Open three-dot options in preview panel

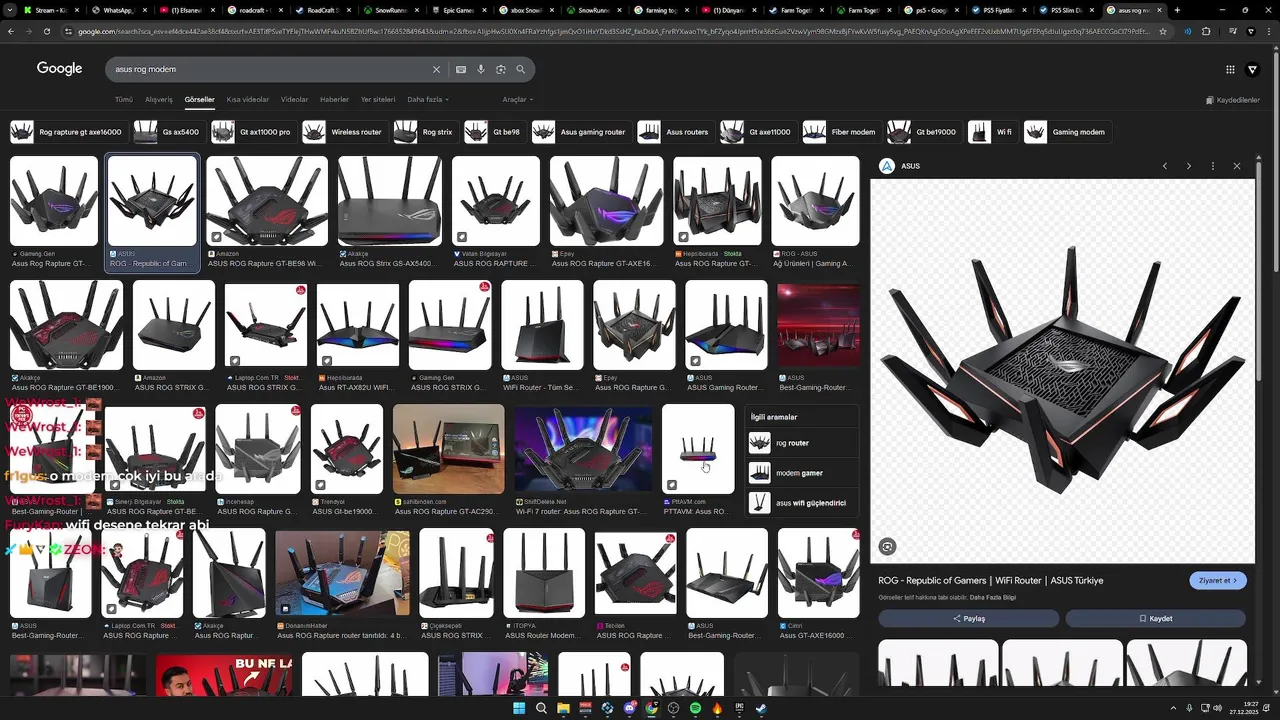pyautogui.click(x=1213, y=166)
